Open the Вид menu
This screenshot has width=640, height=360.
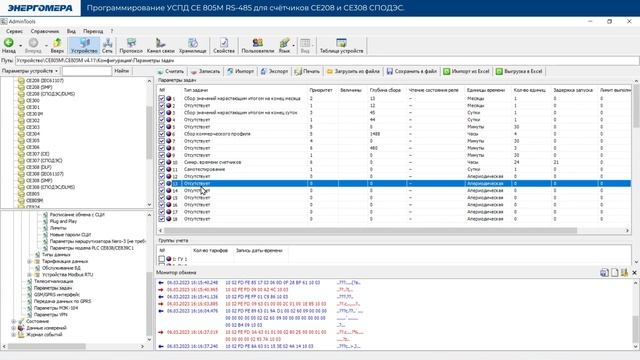click(71, 31)
